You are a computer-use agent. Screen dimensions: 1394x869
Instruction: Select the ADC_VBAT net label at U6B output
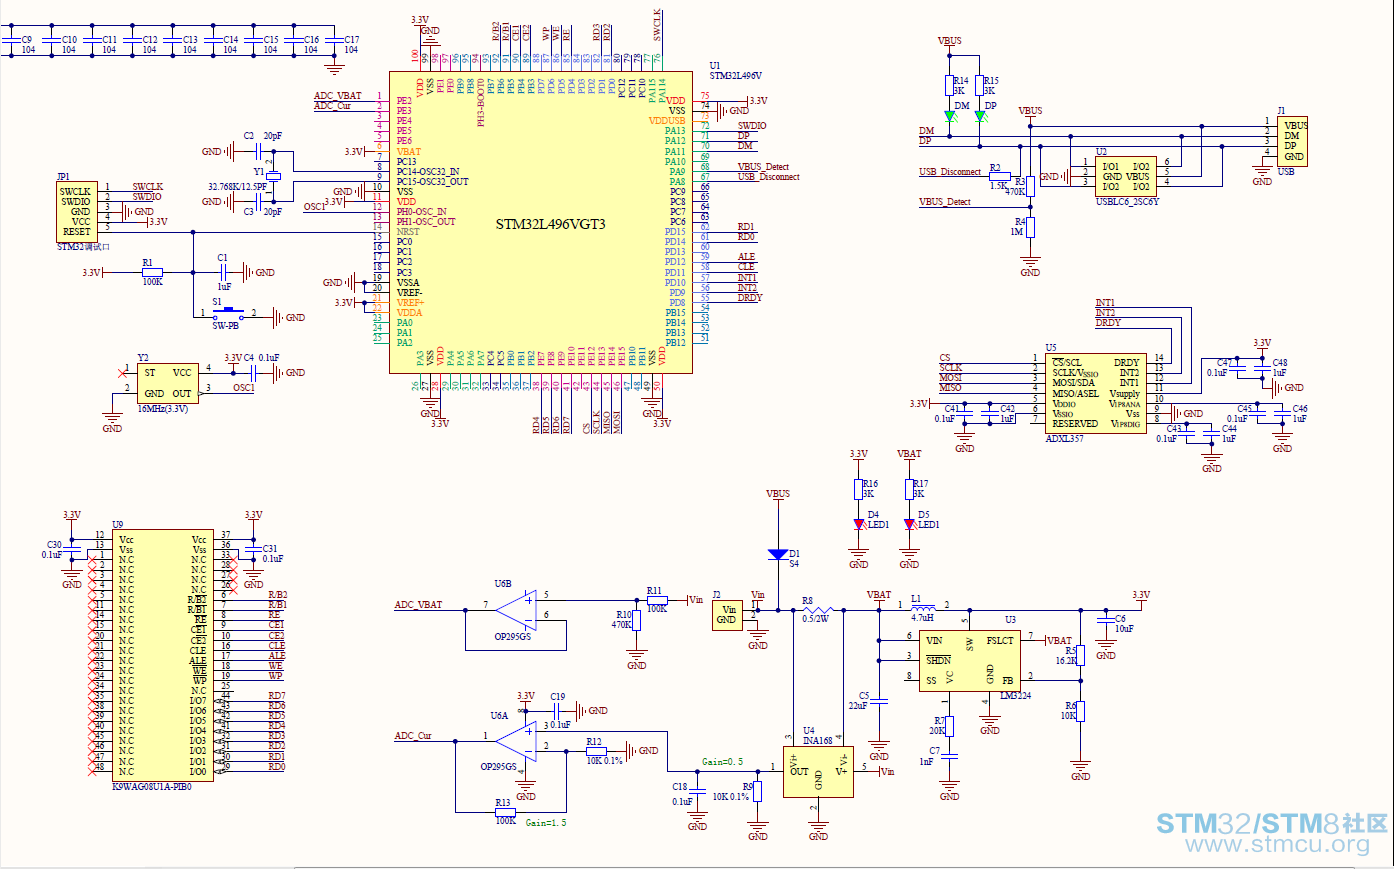click(x=418, y=605)
